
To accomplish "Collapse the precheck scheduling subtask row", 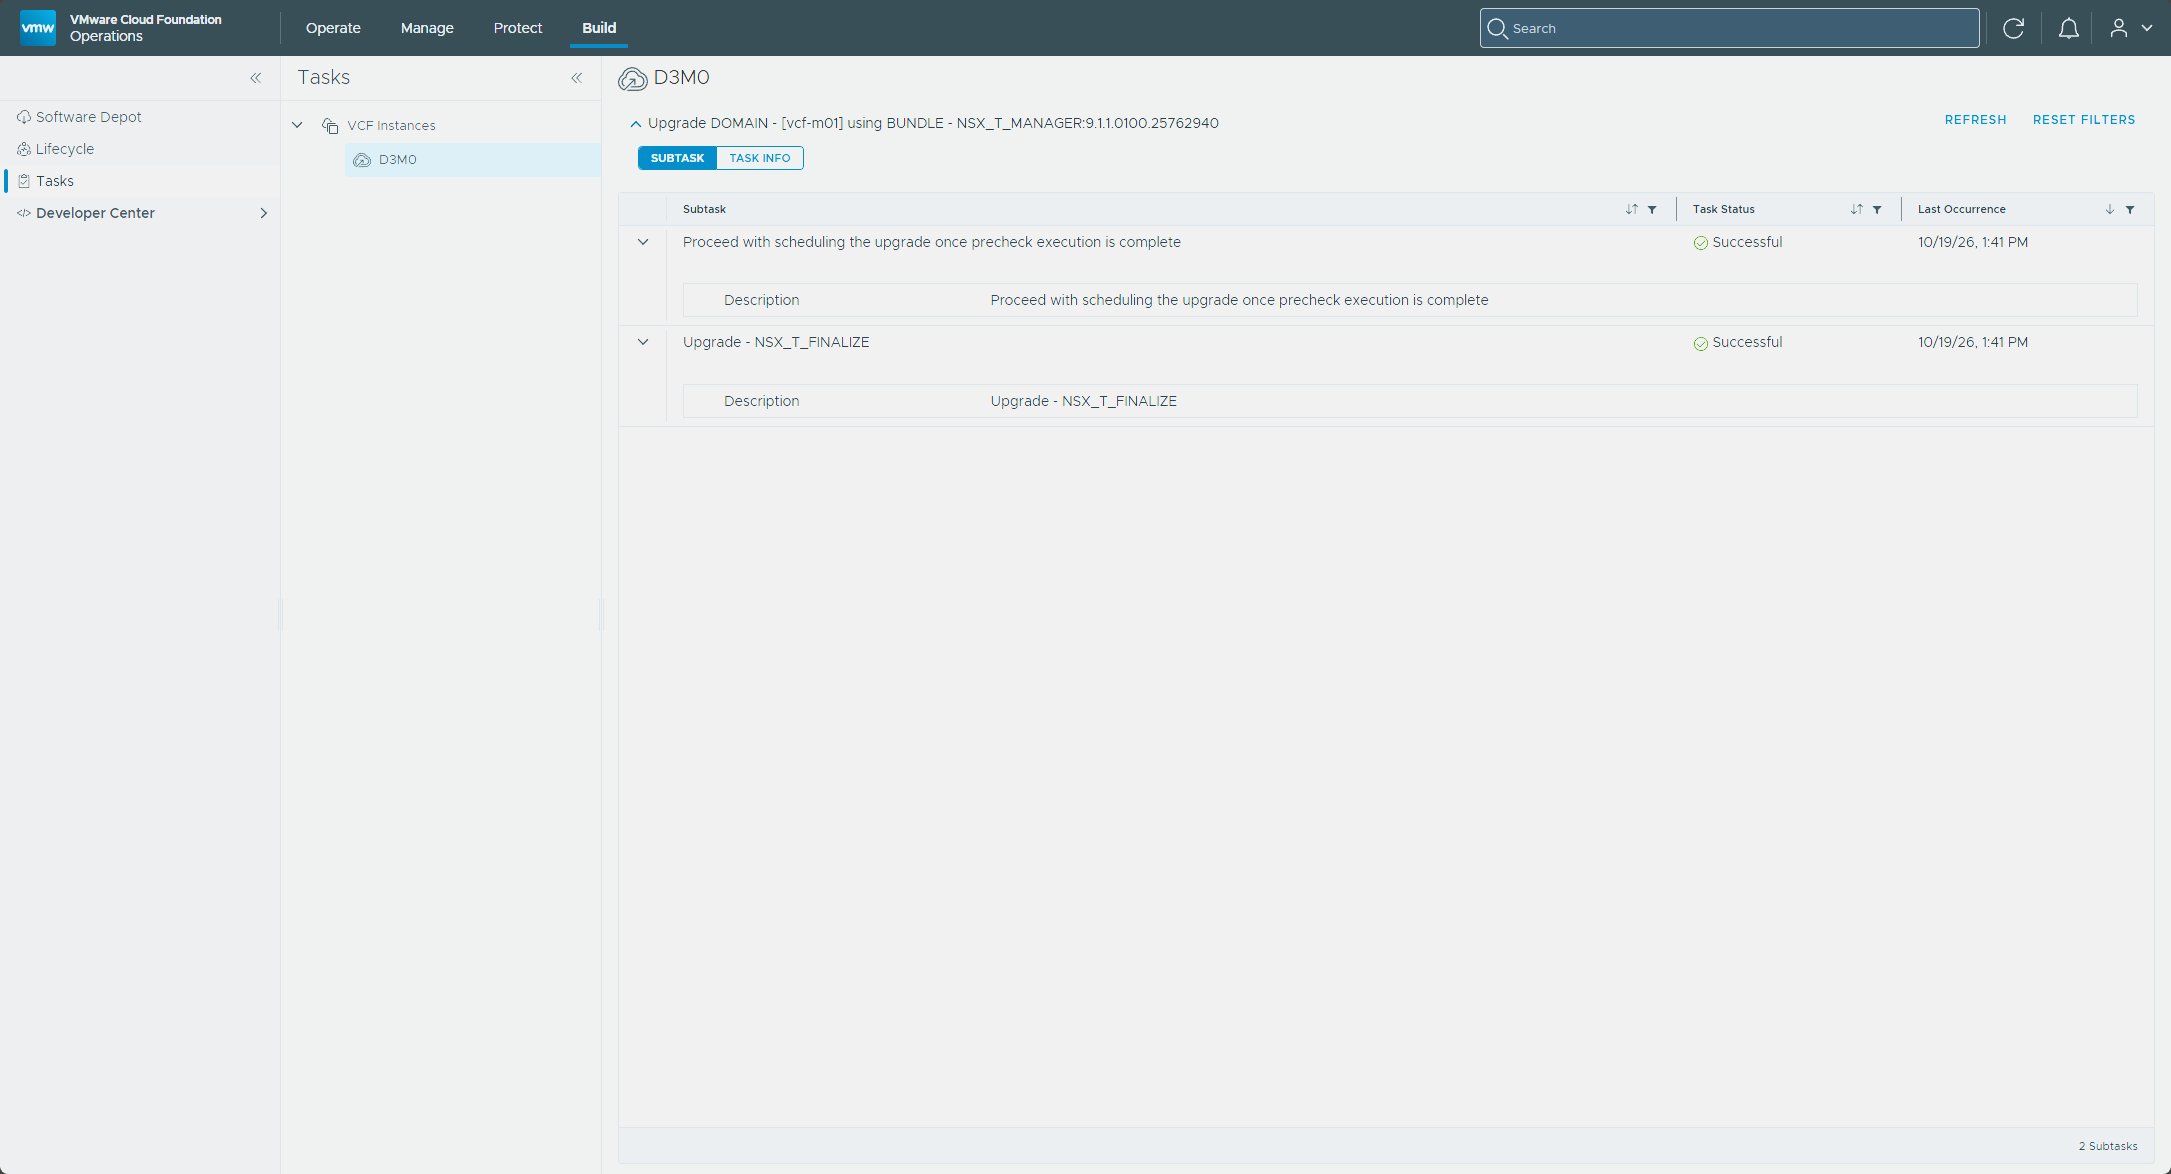I will 643,242.
